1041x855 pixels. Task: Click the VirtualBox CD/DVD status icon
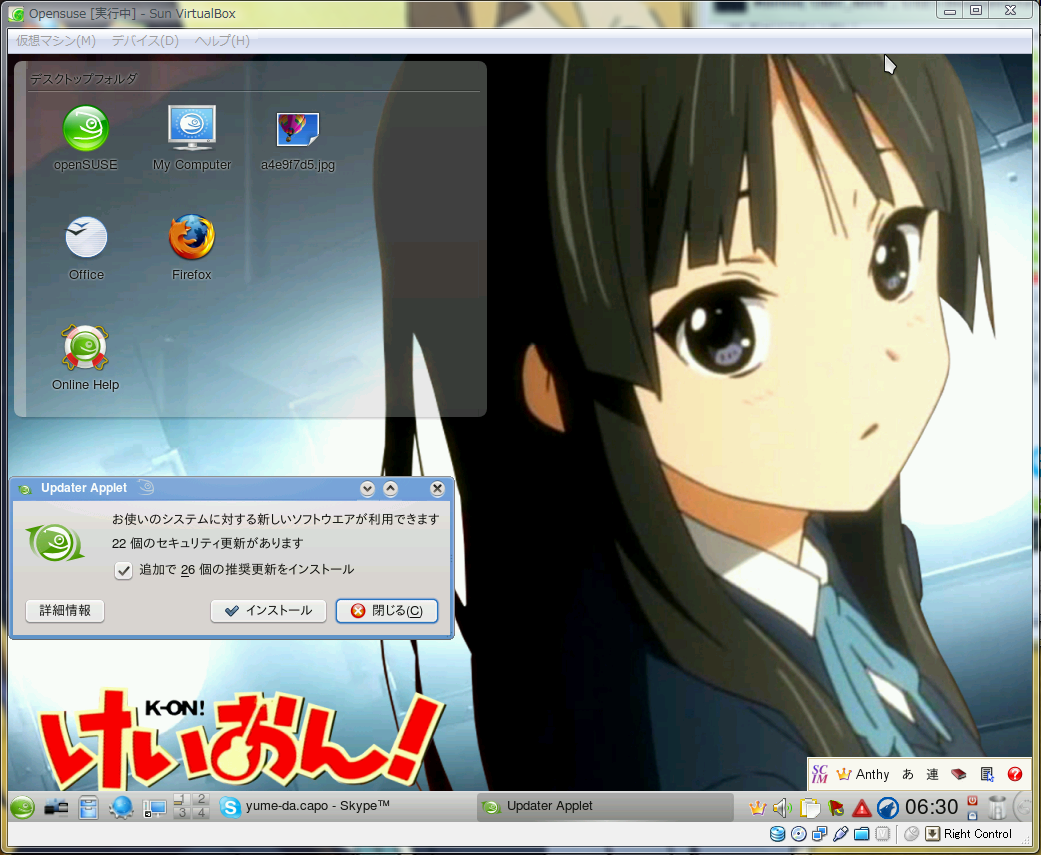(799, 834)
